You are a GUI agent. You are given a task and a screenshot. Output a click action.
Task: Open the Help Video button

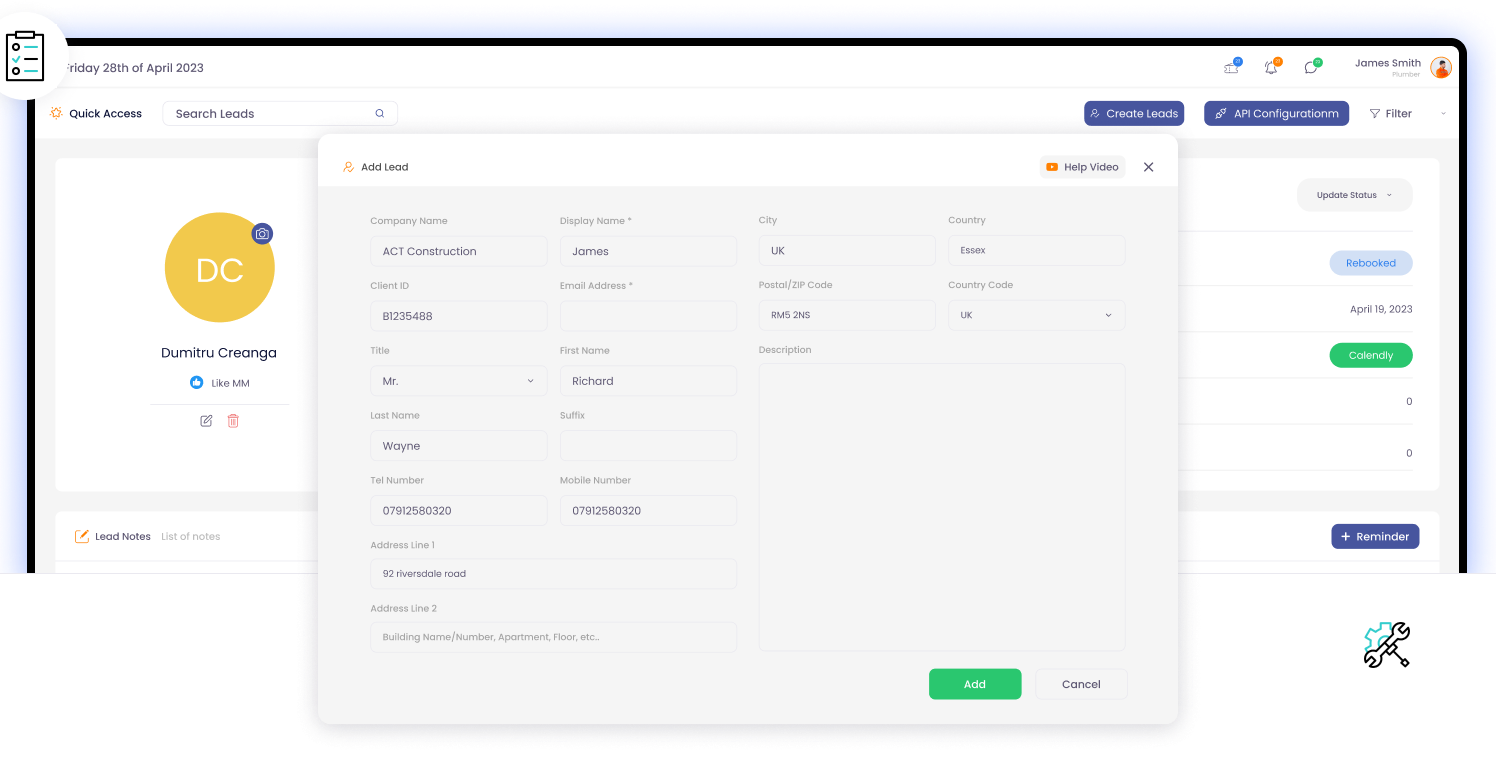(1082, 167)
